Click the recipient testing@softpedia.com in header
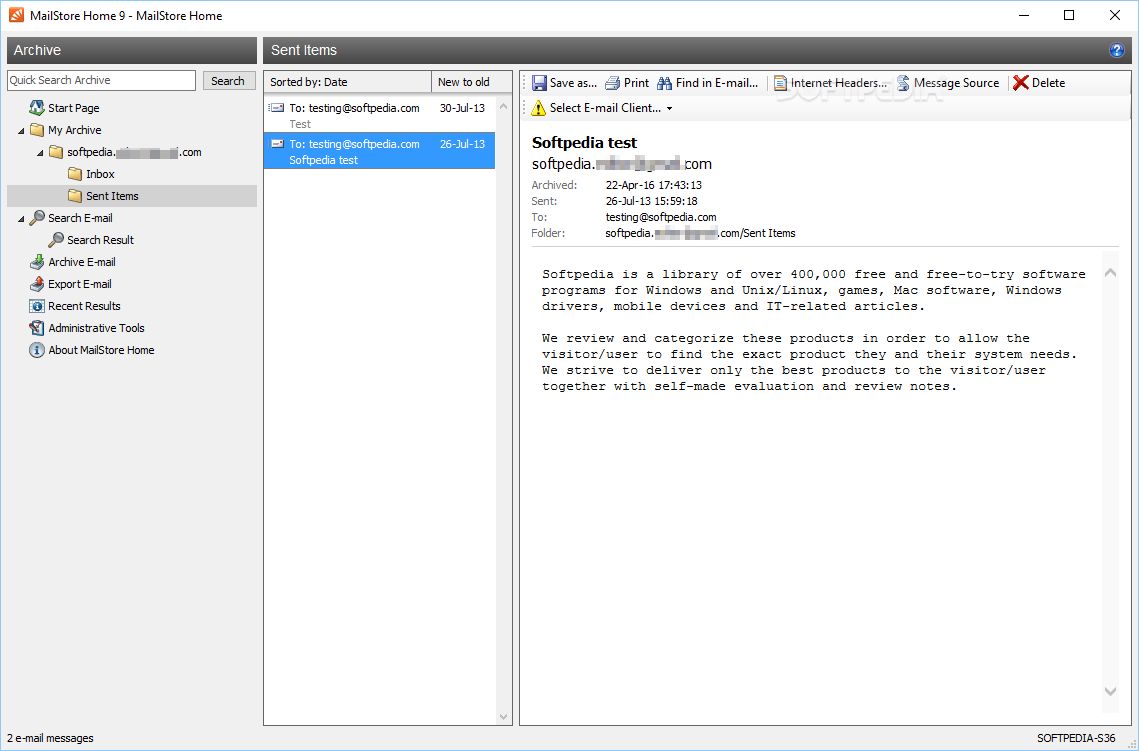The image size is (1139, 751). (x=660, y=217)
